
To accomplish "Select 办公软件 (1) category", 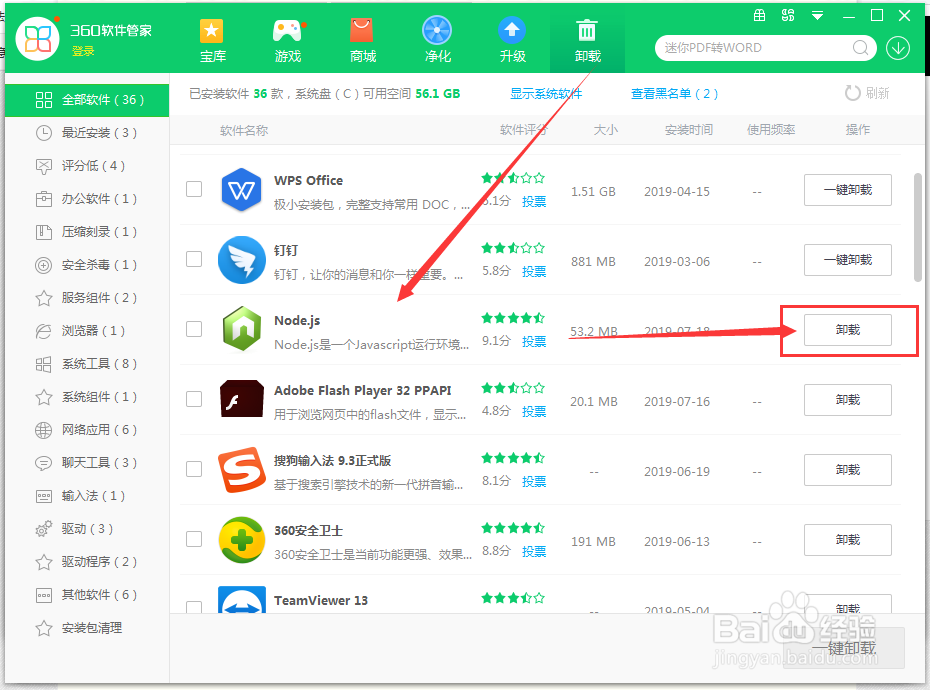I will coord(87,199).
